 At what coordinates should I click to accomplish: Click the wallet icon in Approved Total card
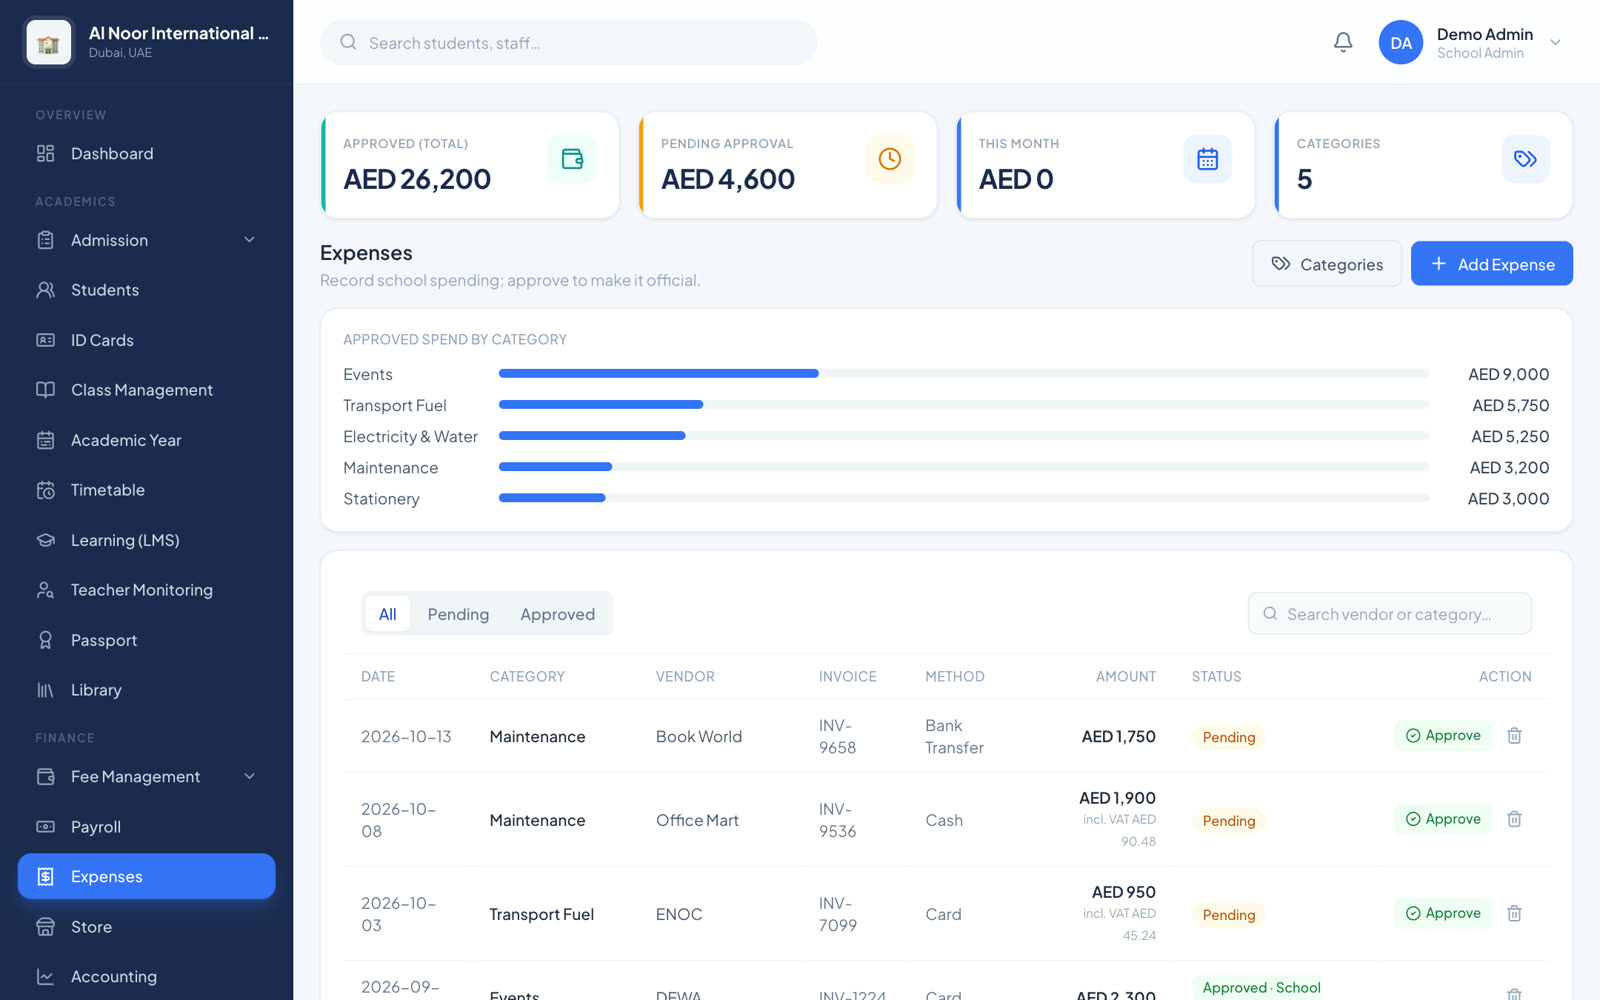572,159
